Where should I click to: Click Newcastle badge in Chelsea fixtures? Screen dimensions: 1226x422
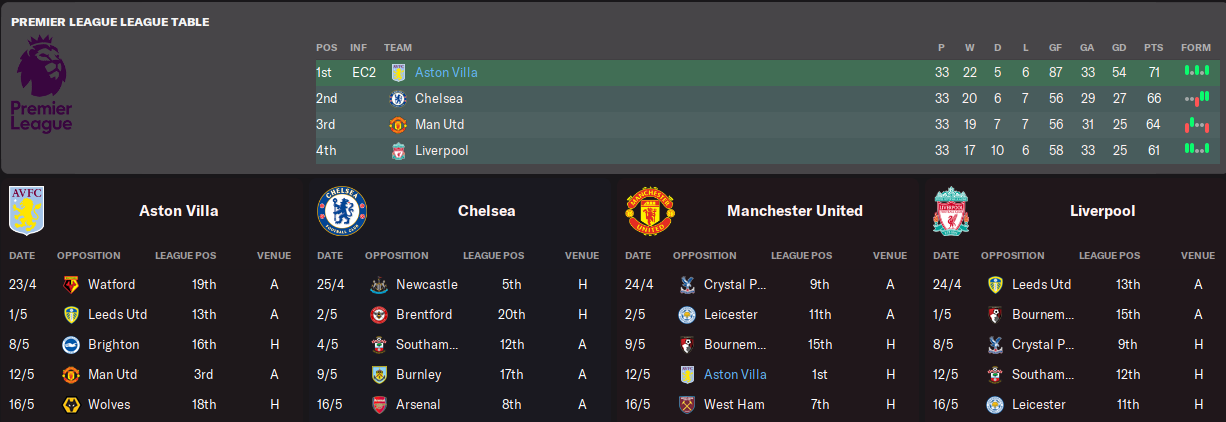pyautogui.click(x=378, y=284)
